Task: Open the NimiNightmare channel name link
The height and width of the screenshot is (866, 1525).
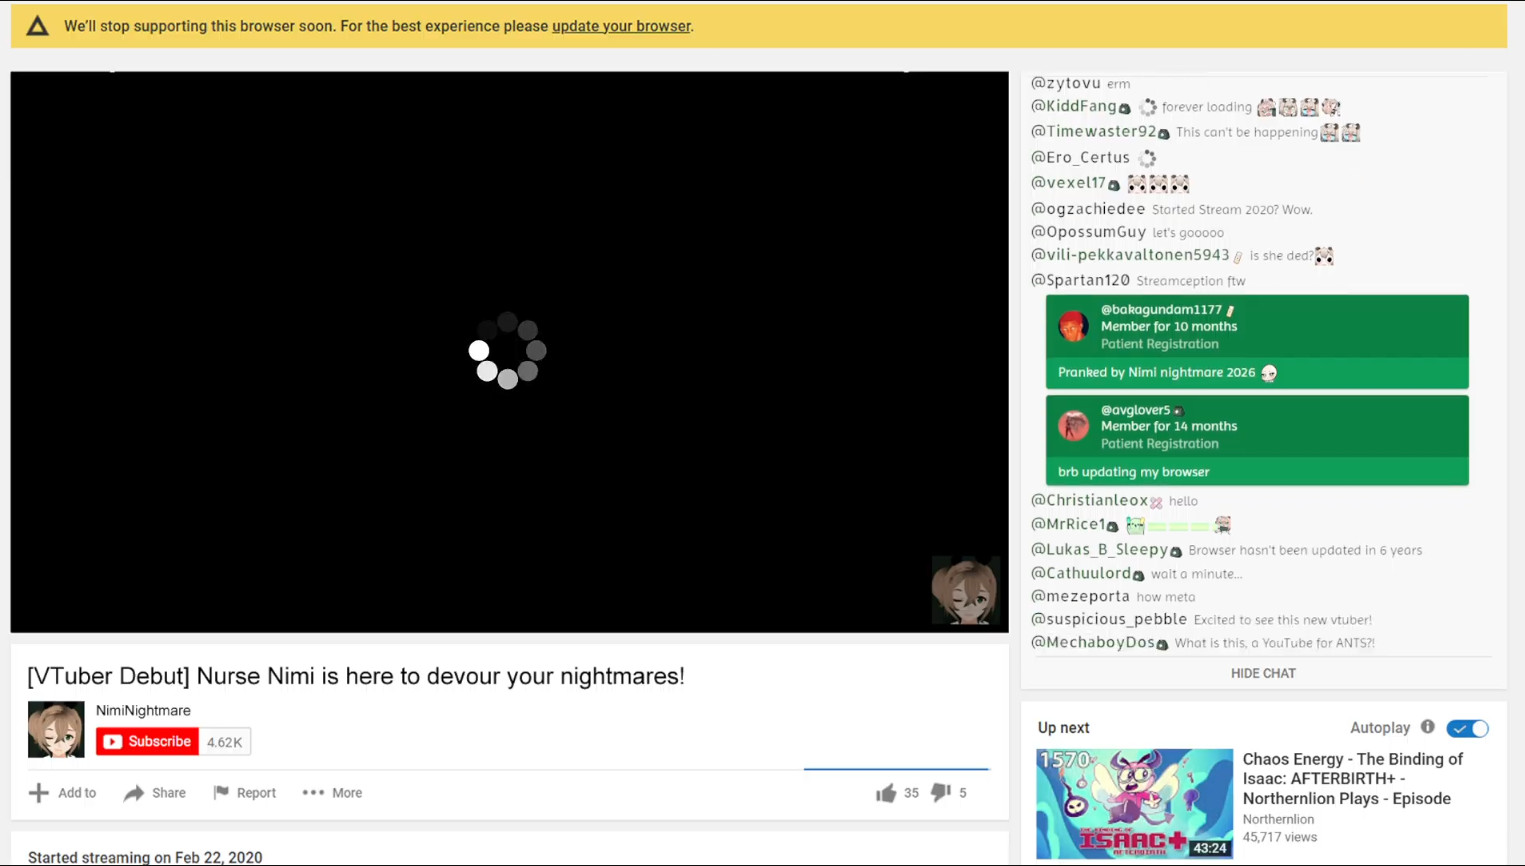Action: click(x=143, y=710)
